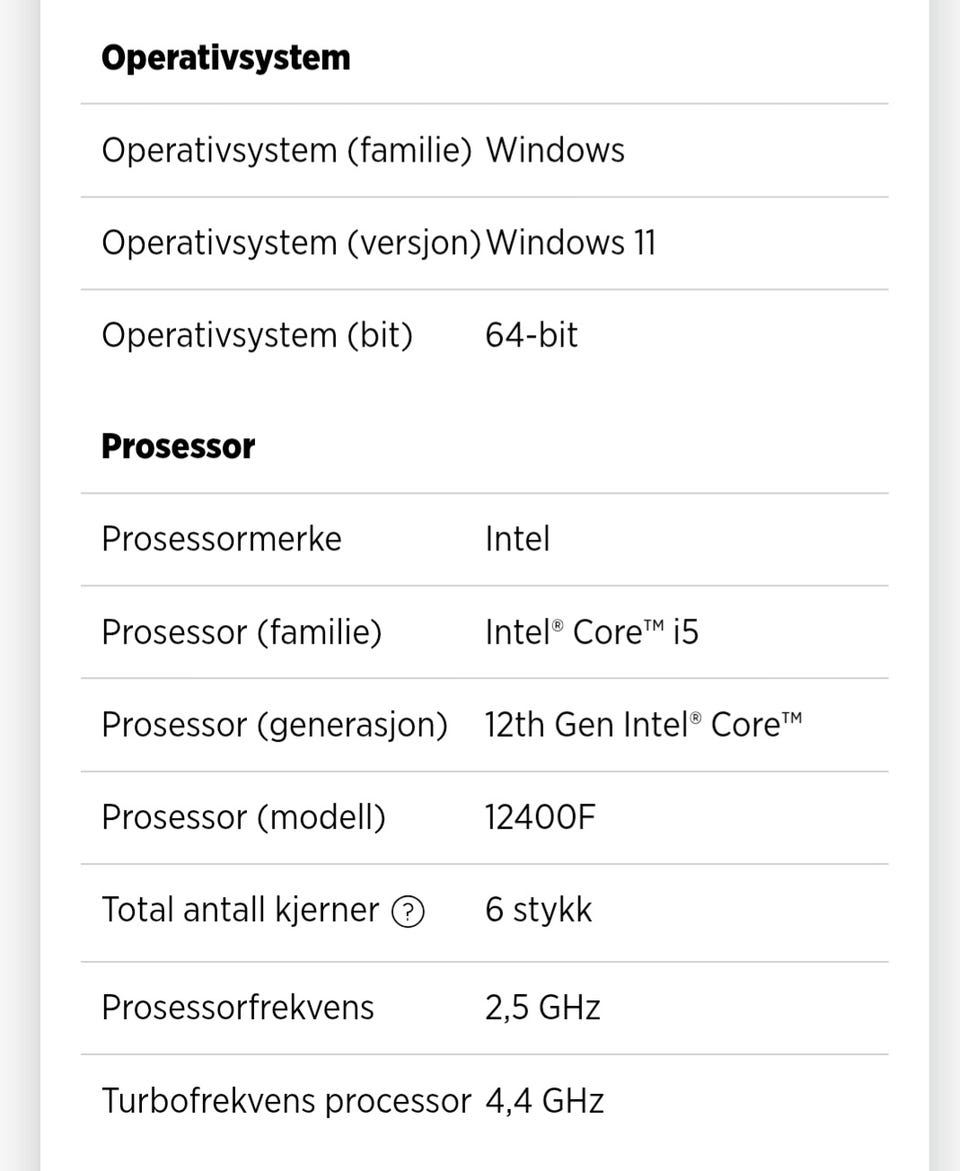Select the Operativsystem (familie) label
This screenshot has width=960, height=1171.
point(286,151)
